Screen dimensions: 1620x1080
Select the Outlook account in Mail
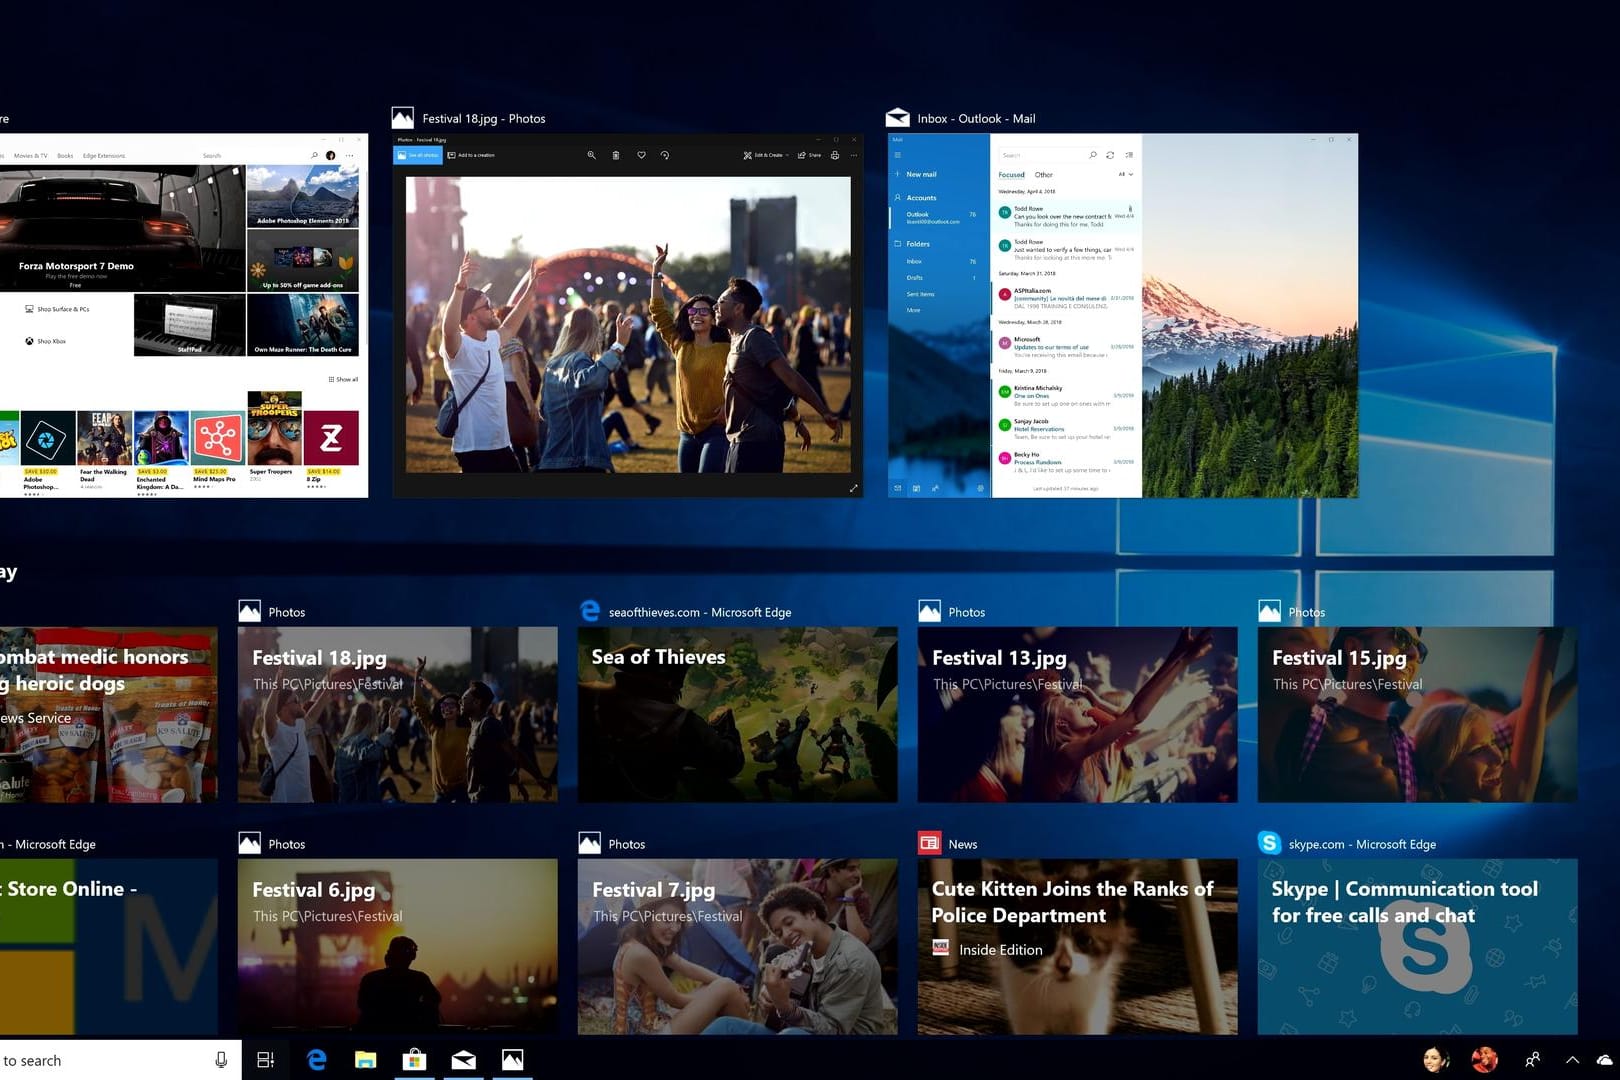point(938,217)
